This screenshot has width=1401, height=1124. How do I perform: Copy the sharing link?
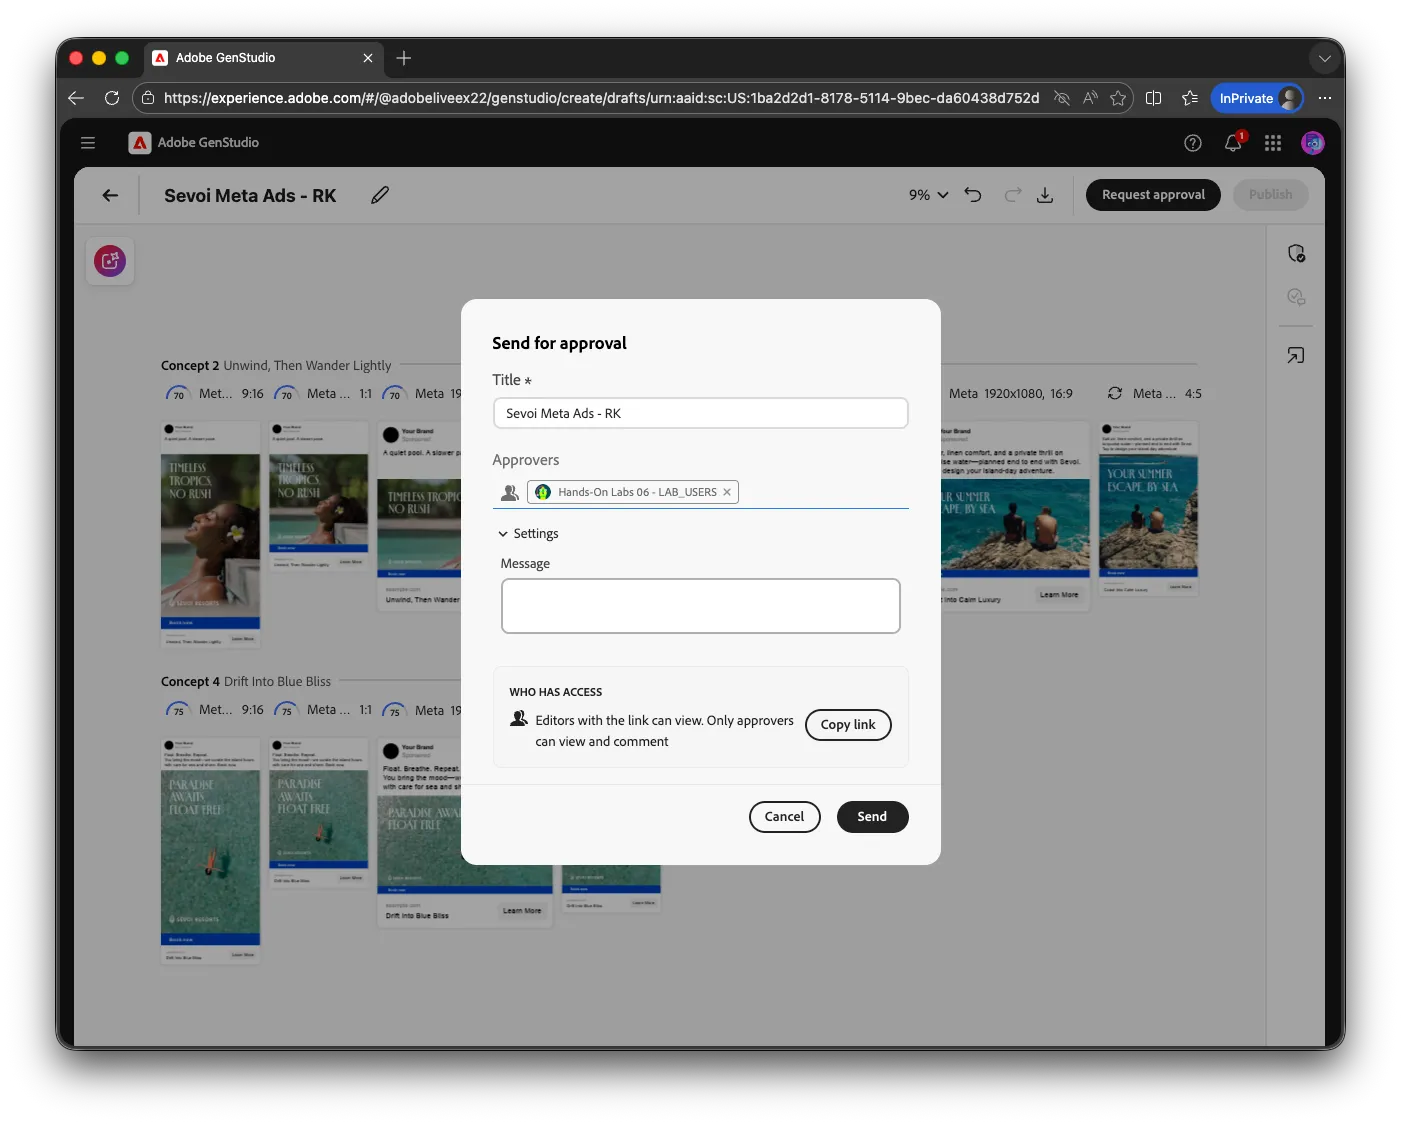coord(848,725)
